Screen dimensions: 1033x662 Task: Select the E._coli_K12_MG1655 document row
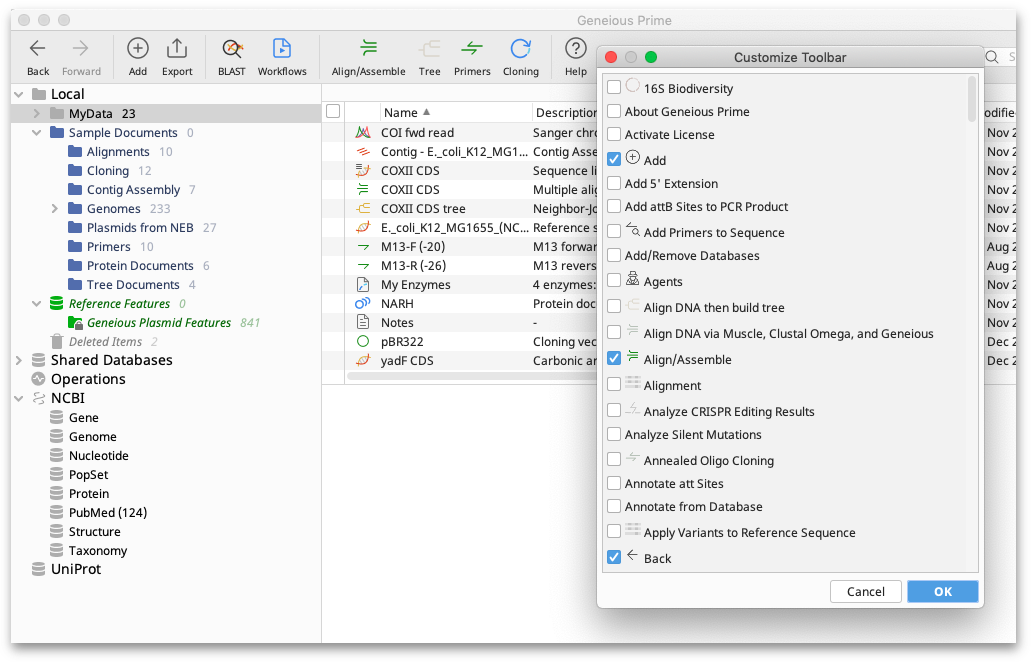click(x=459, y=228)
